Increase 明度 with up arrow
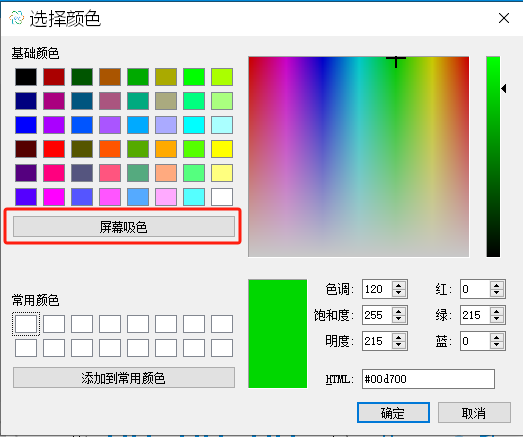This screenshot has width=523, height=437. pos(399,337)
